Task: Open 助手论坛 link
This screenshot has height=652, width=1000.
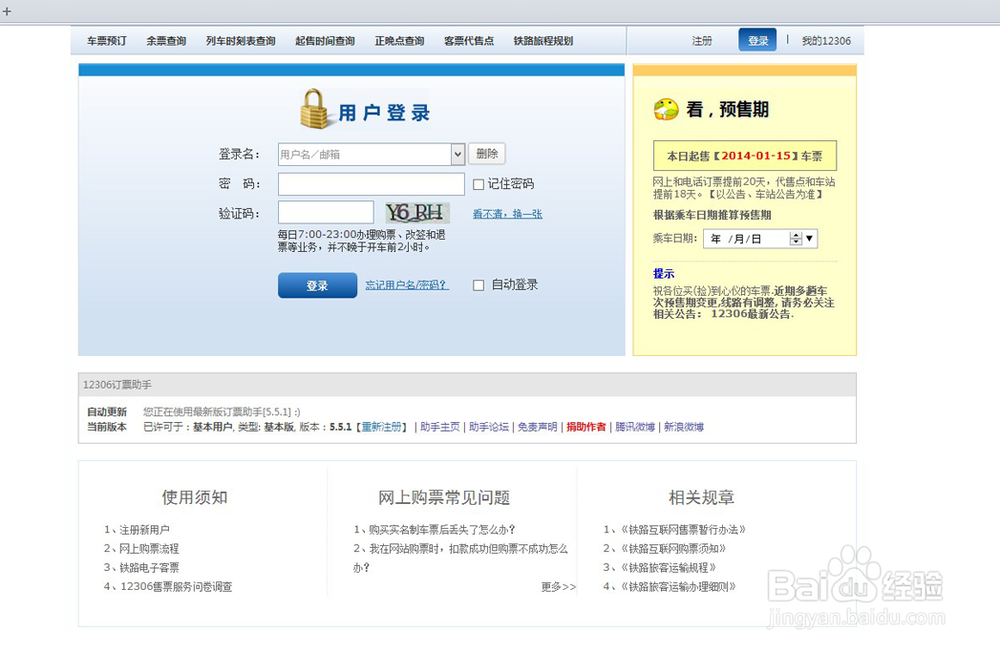Action: [489, 427]
